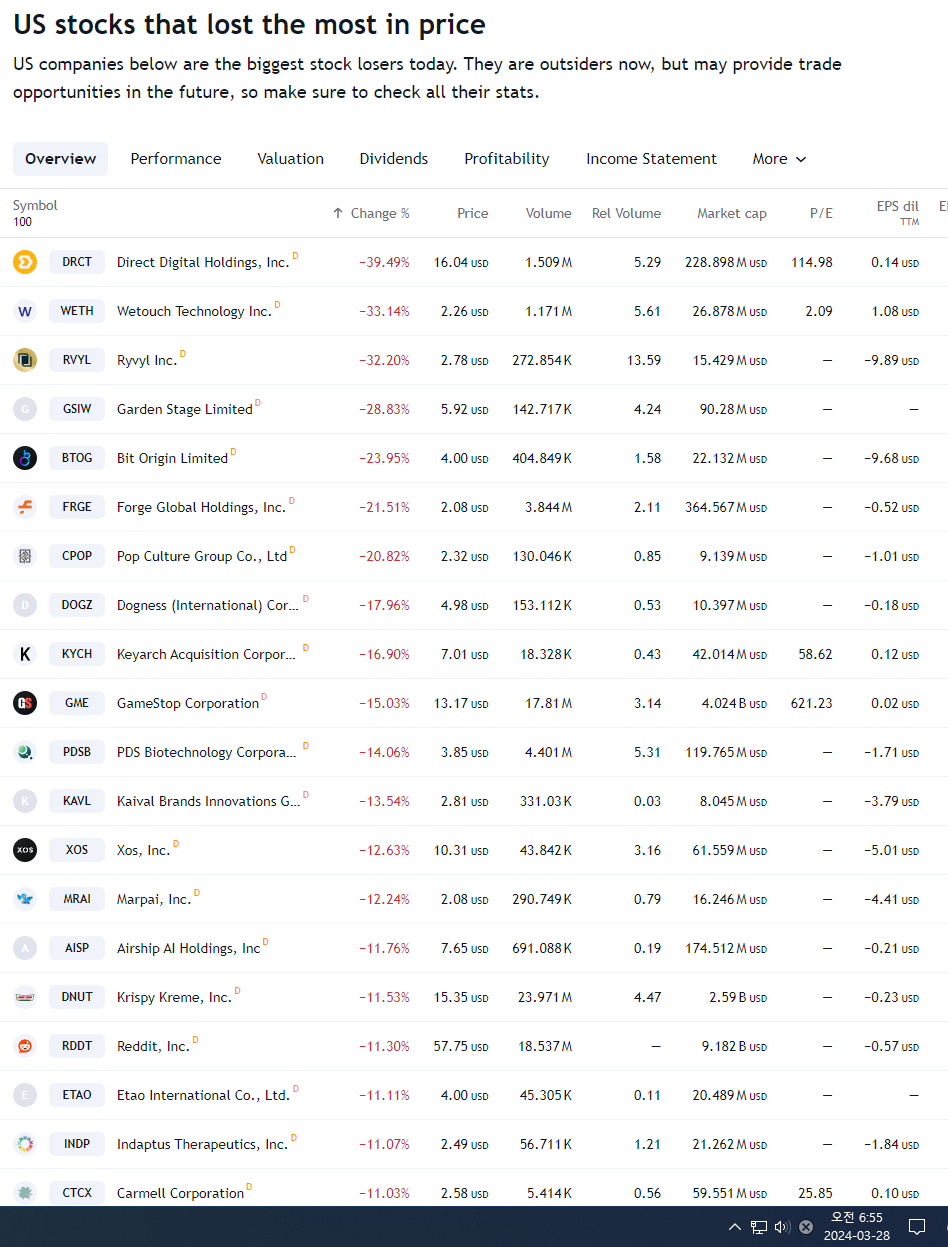Click the 621.23 P/E value
948x1247 pixels.
(811, 703)
